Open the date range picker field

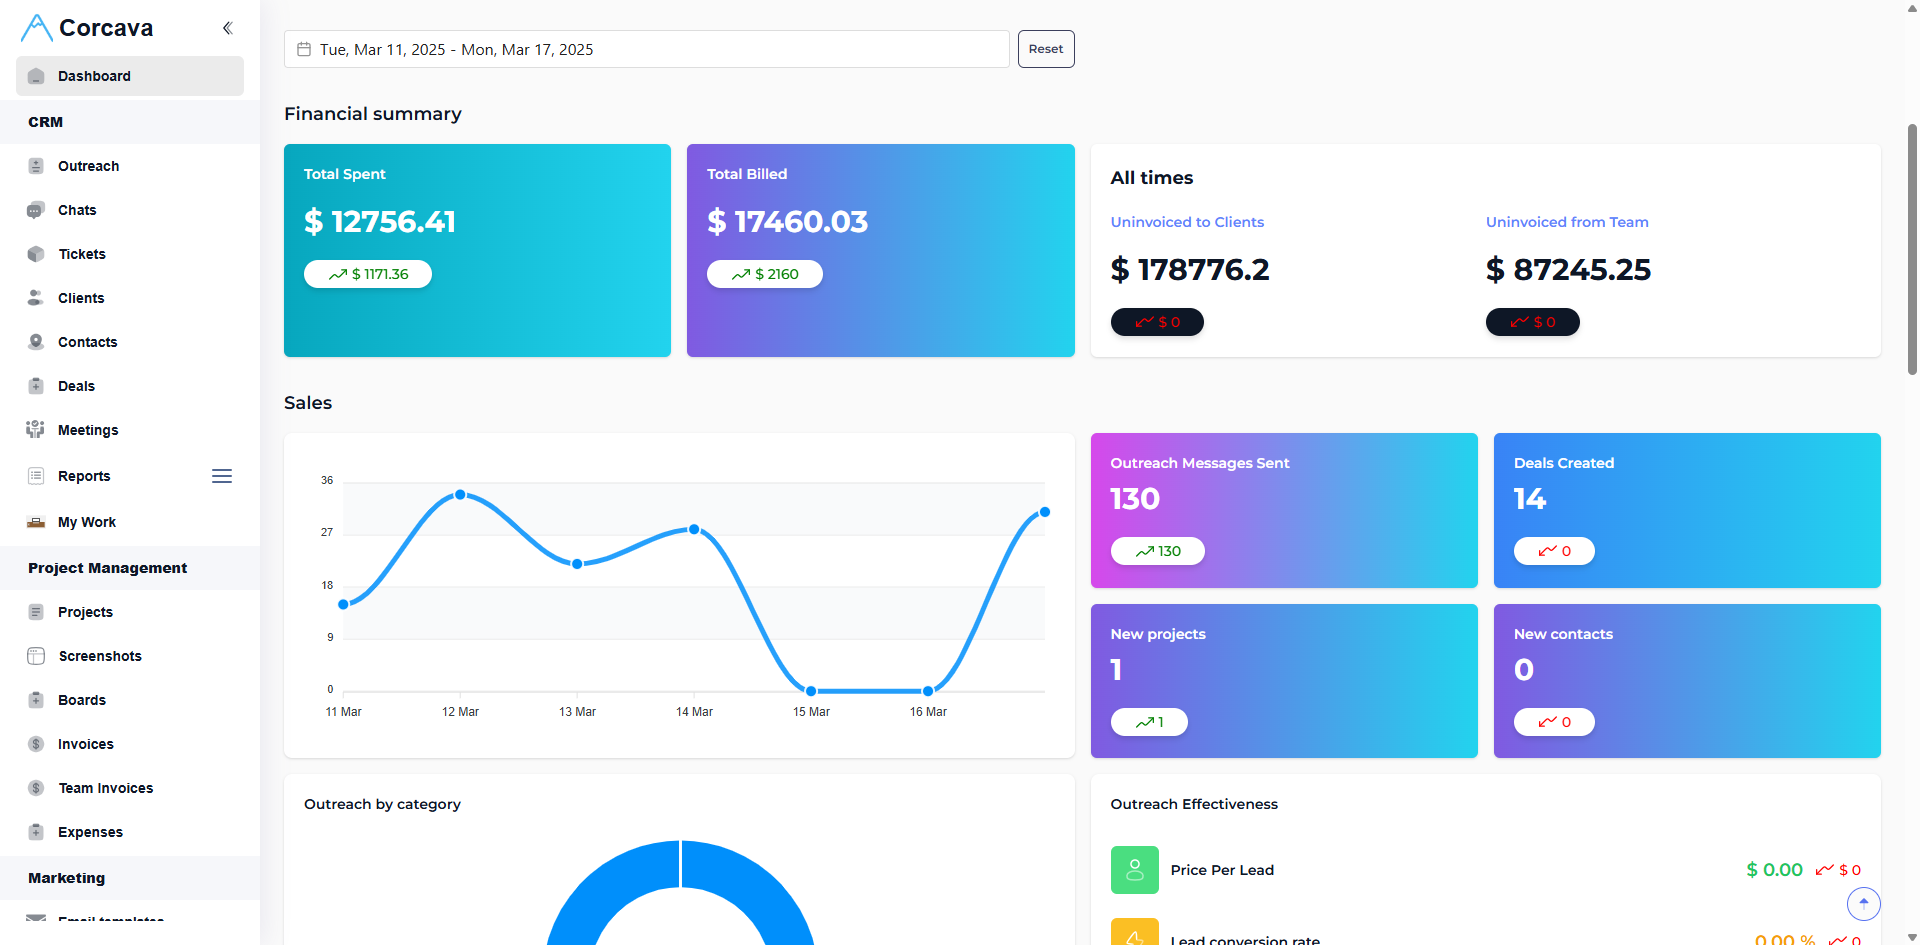coord(647,49)
